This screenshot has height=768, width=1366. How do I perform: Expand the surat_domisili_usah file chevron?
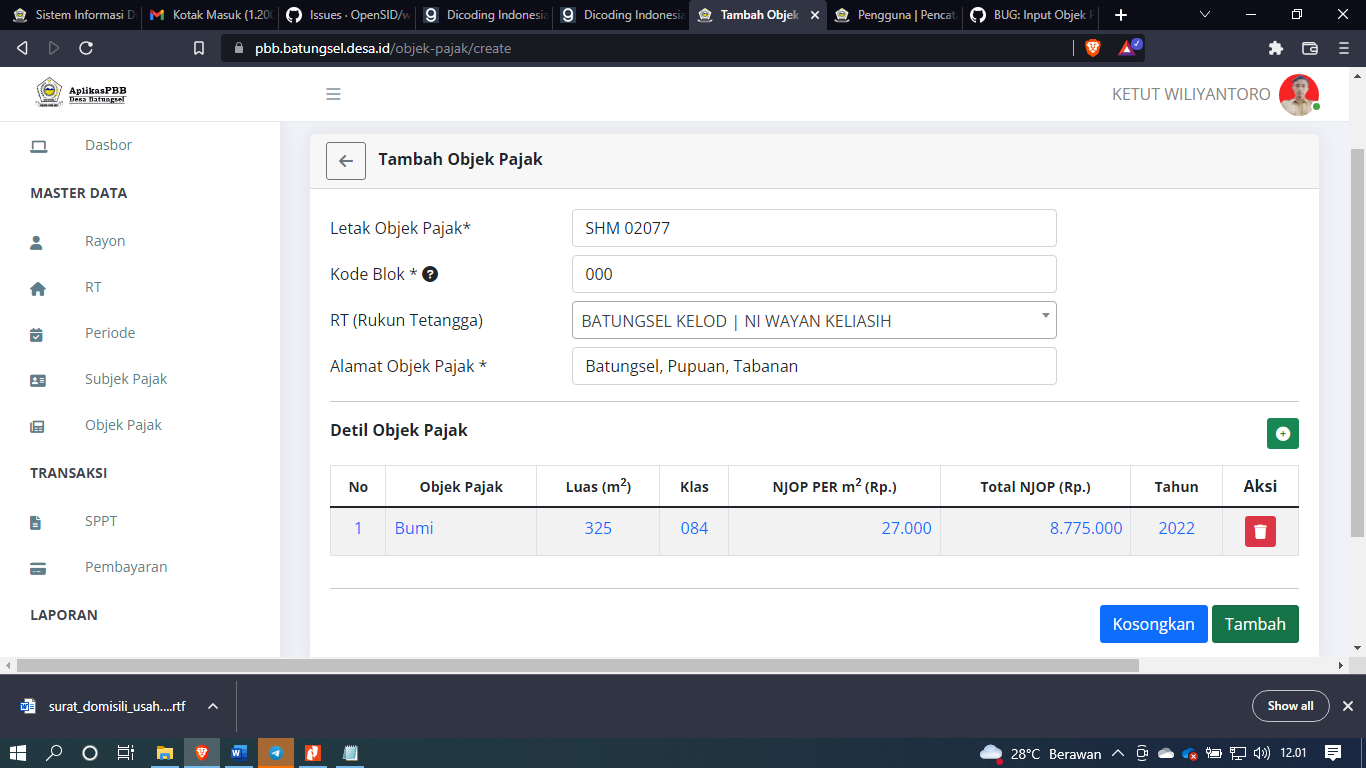click(211, 705)
